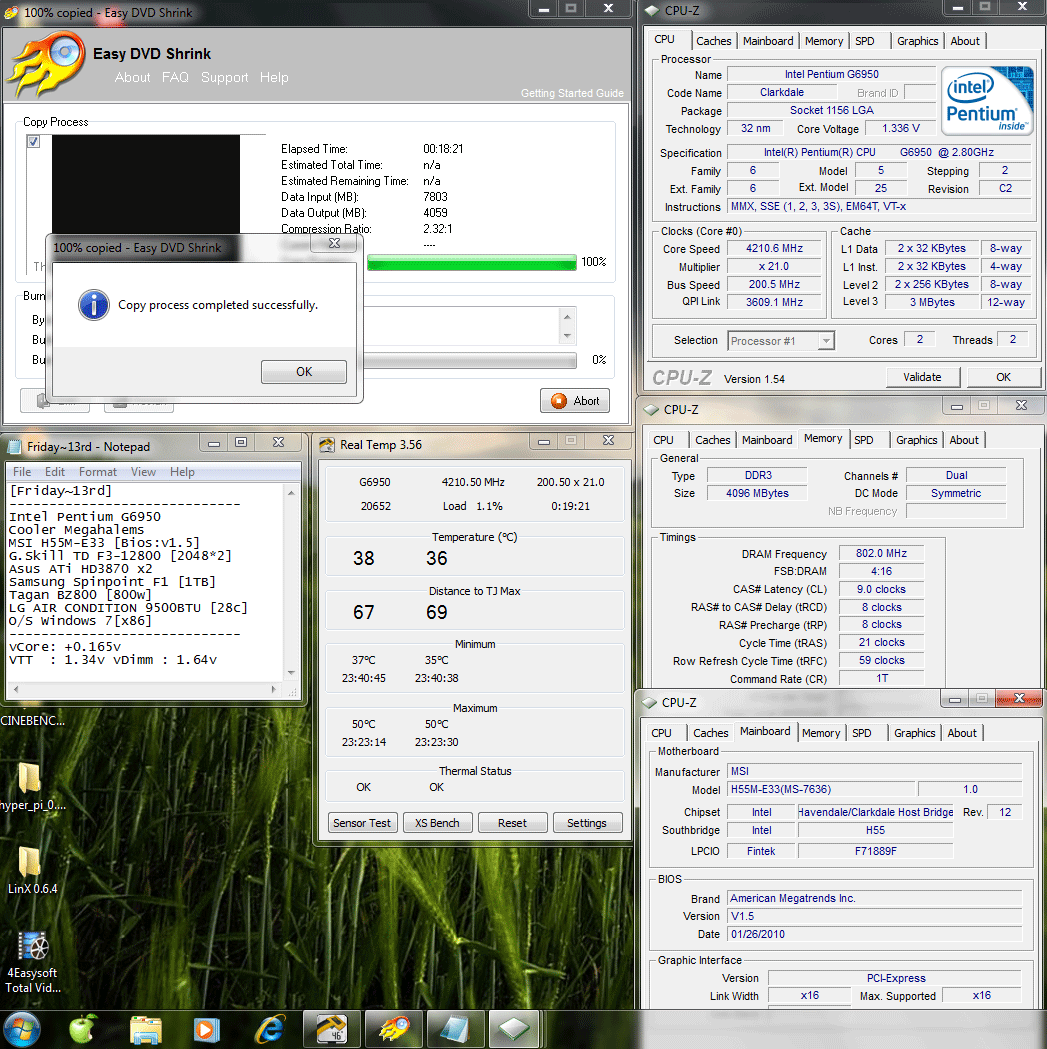Image resolution: width=1047 pixels, height=1049 pixels.
Task: Click the Intel Pentium G6950 name field
Action: tap(832, 74)
